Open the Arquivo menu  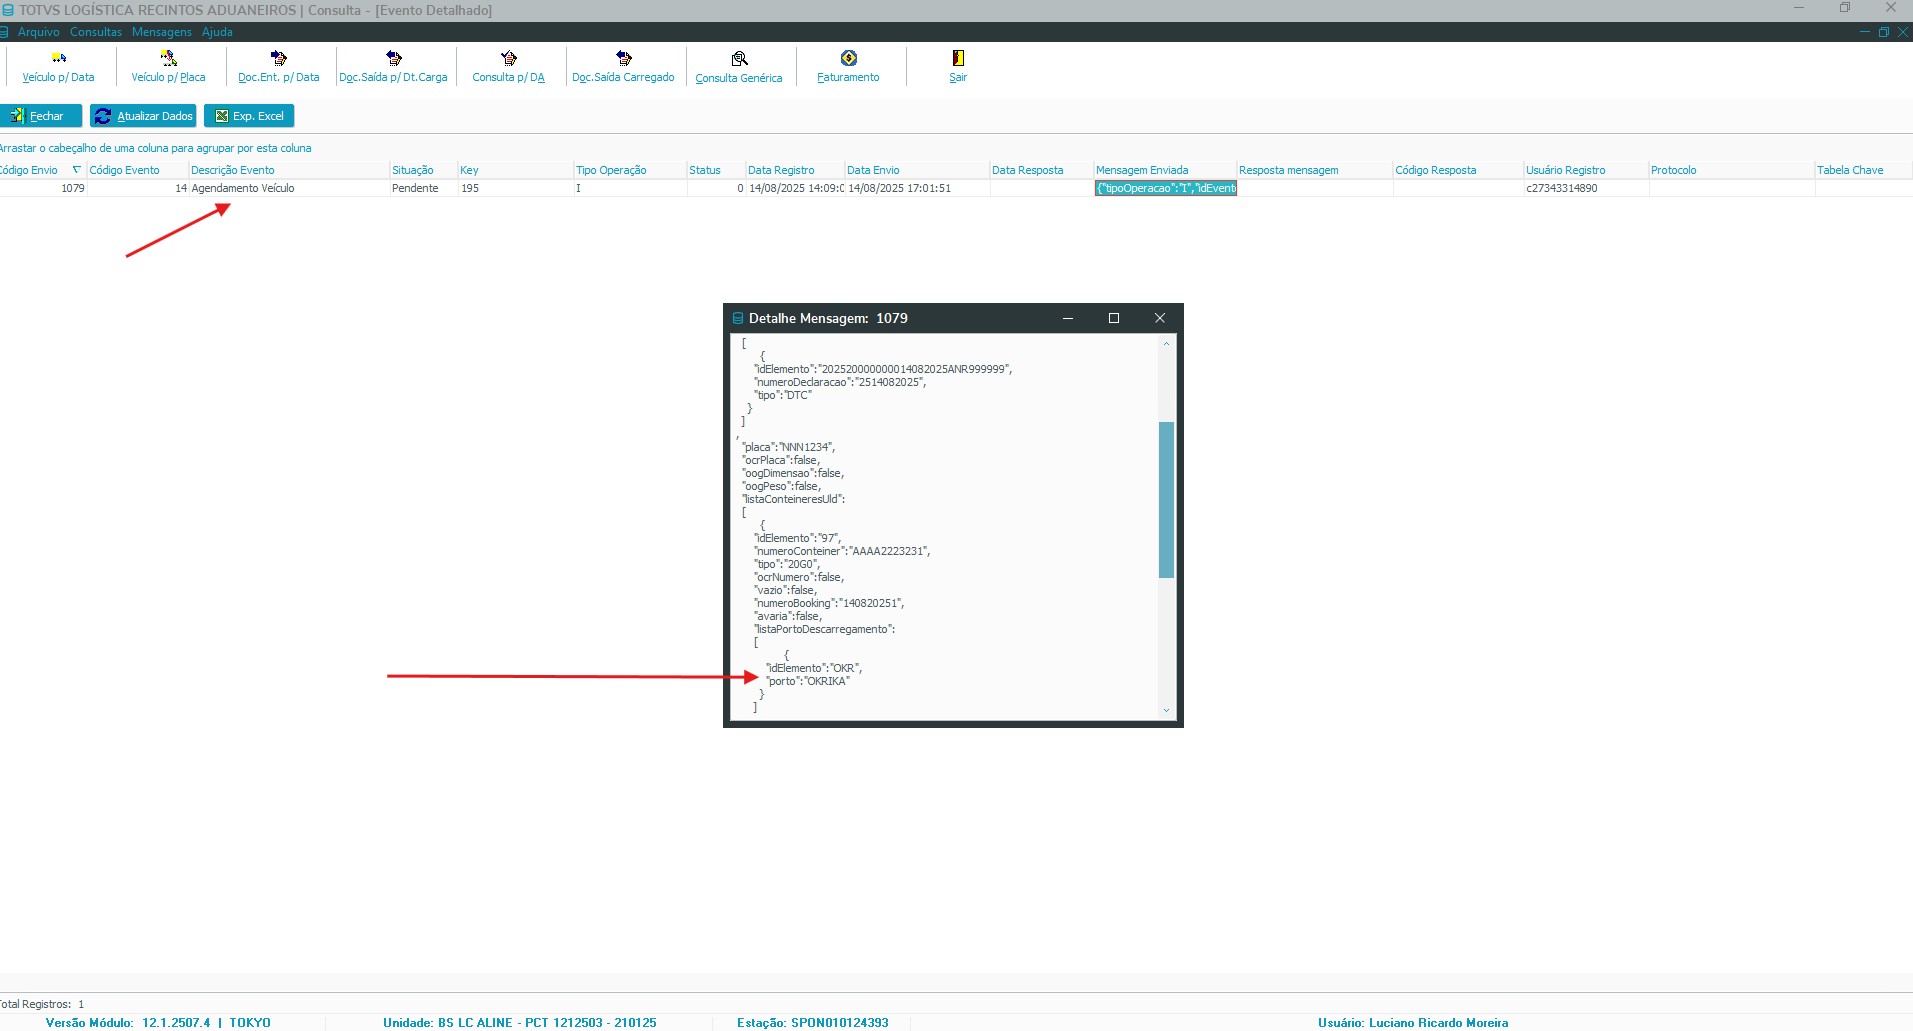(x=39, y=32)
